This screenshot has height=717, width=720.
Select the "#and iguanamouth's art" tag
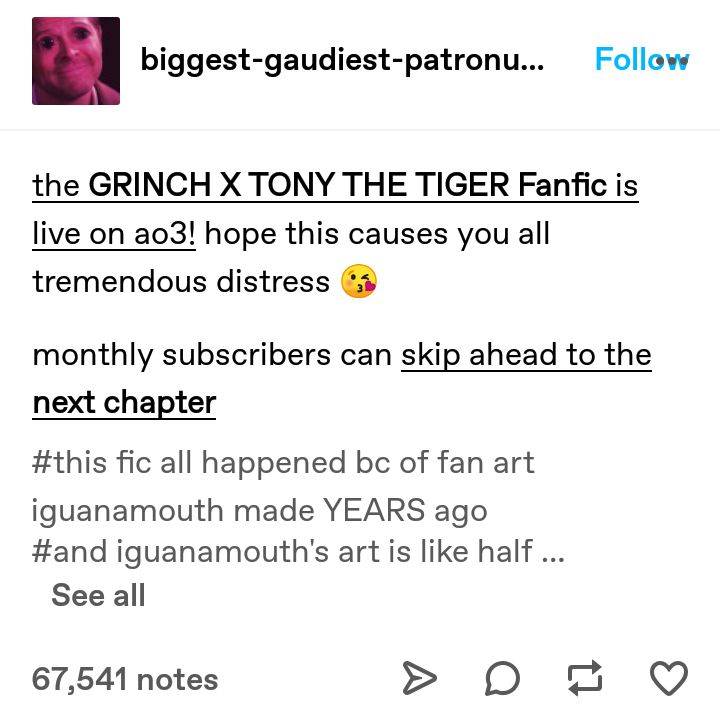coord(283,551)
